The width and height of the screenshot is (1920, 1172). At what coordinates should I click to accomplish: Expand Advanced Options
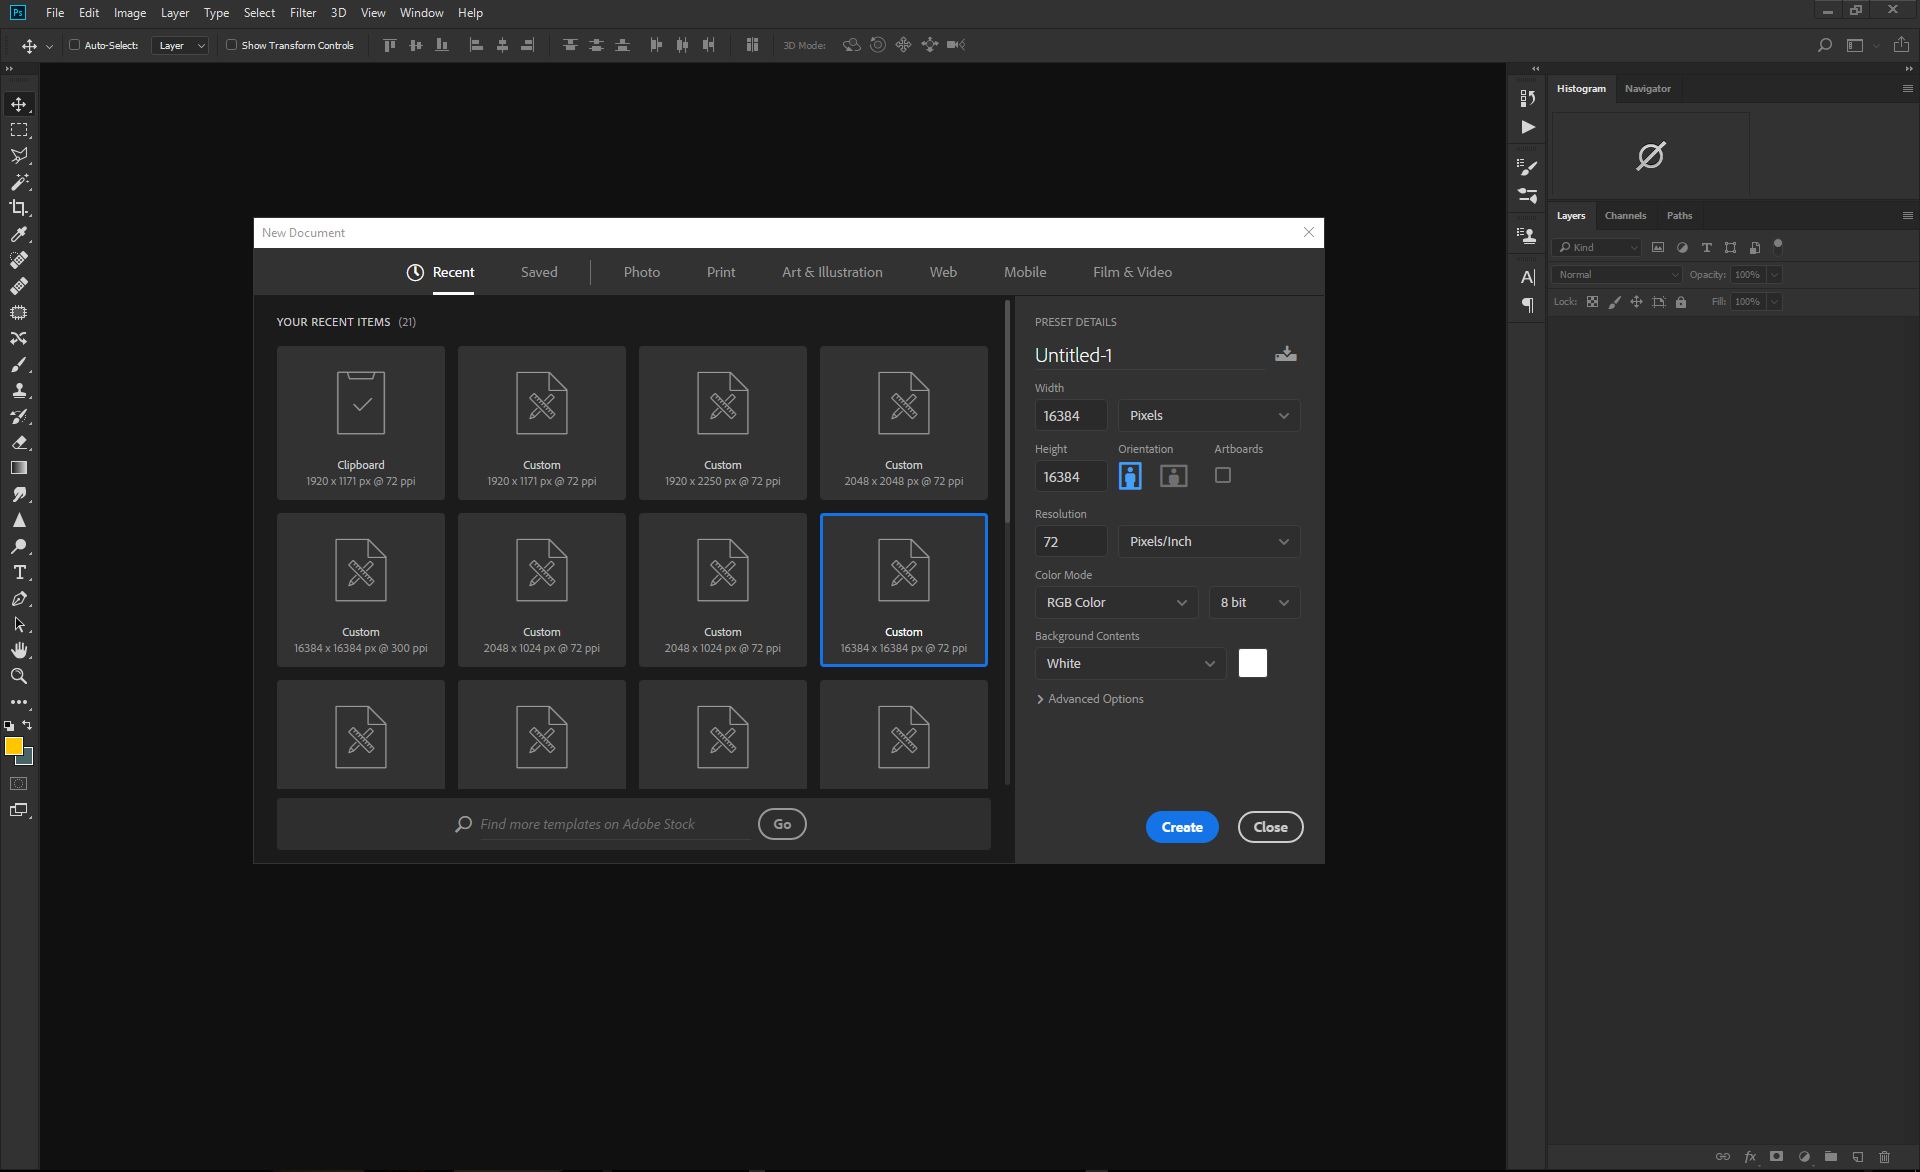coord(1090,699)
